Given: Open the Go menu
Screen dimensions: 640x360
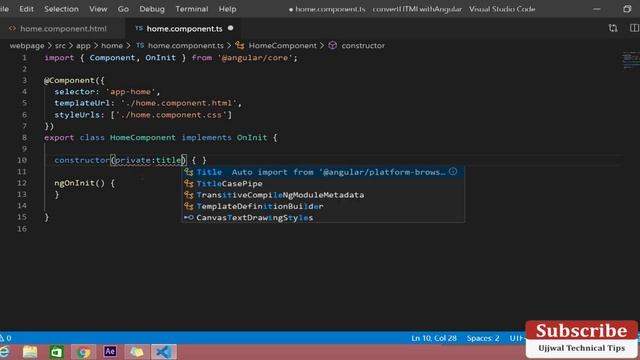Looking at the screenshot, I should tap(123, 9).
